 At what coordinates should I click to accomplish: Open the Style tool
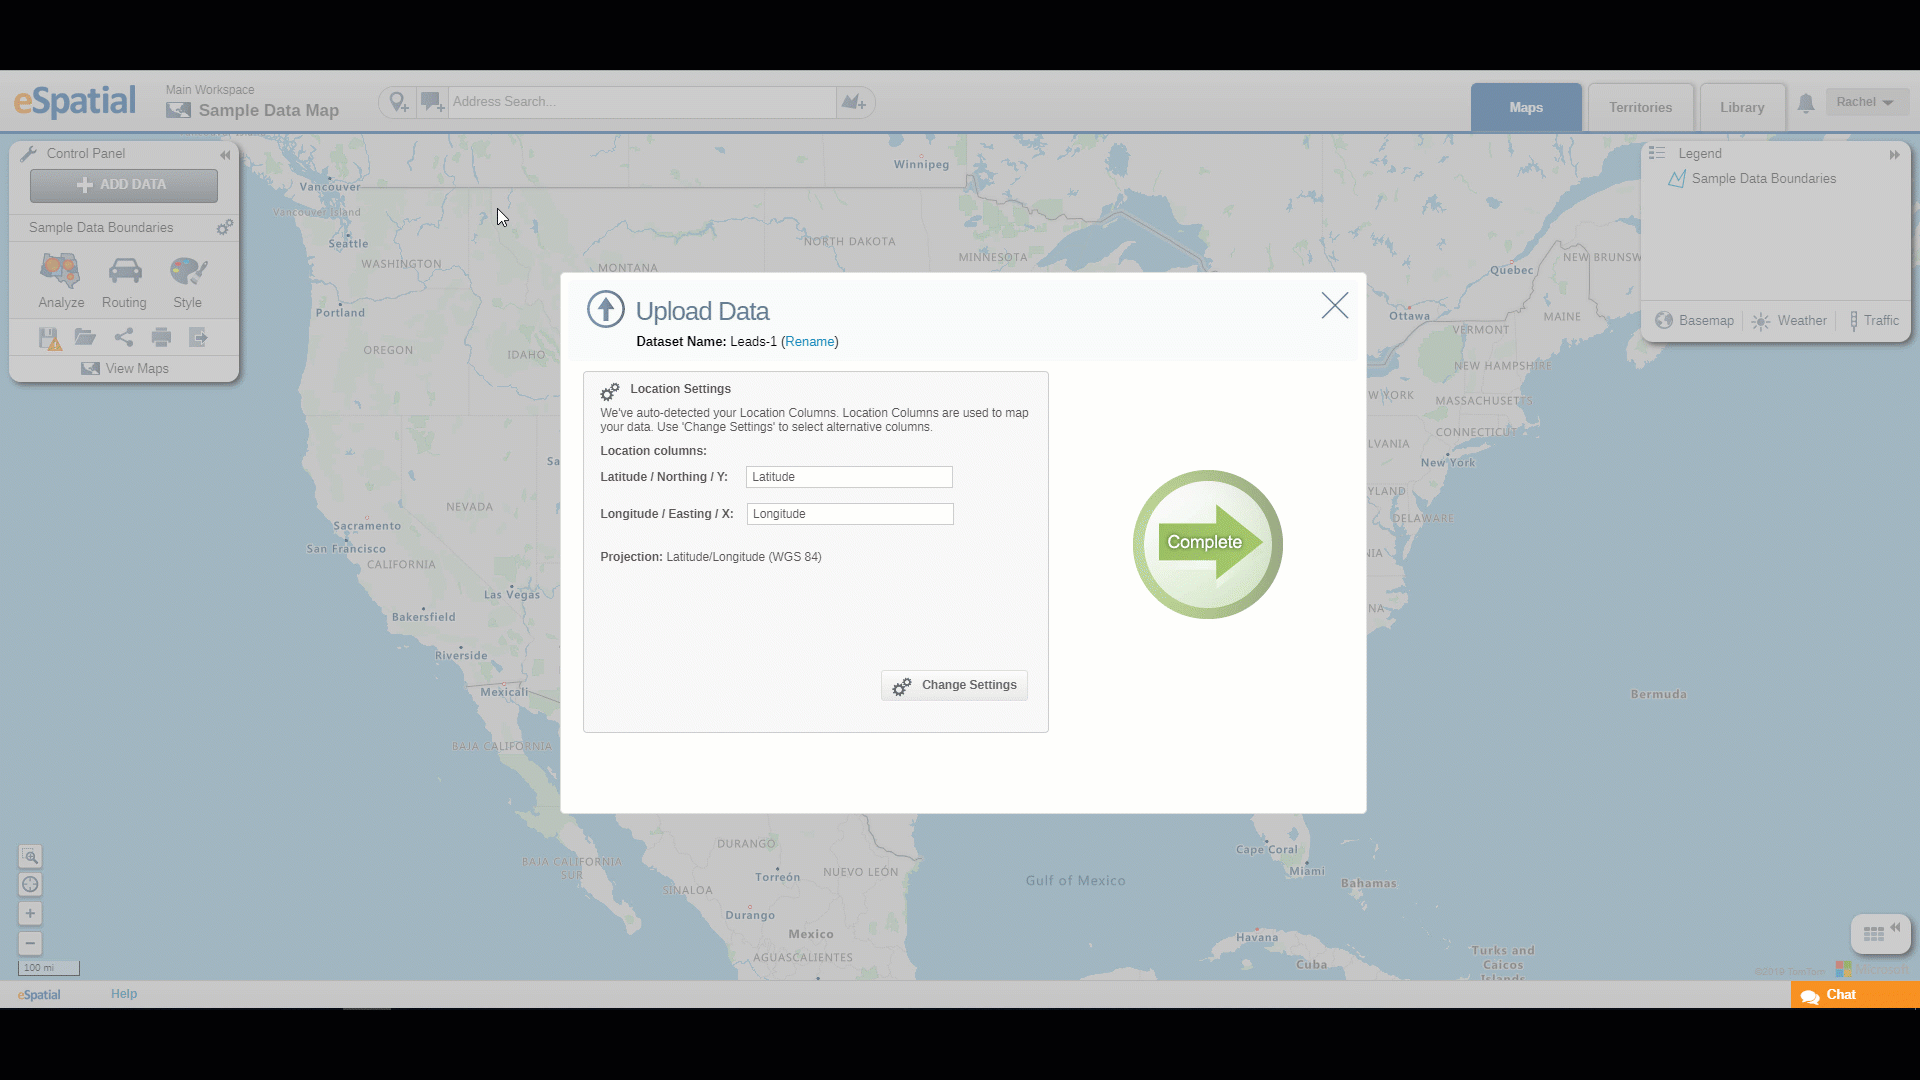click(x=188, y=282)
